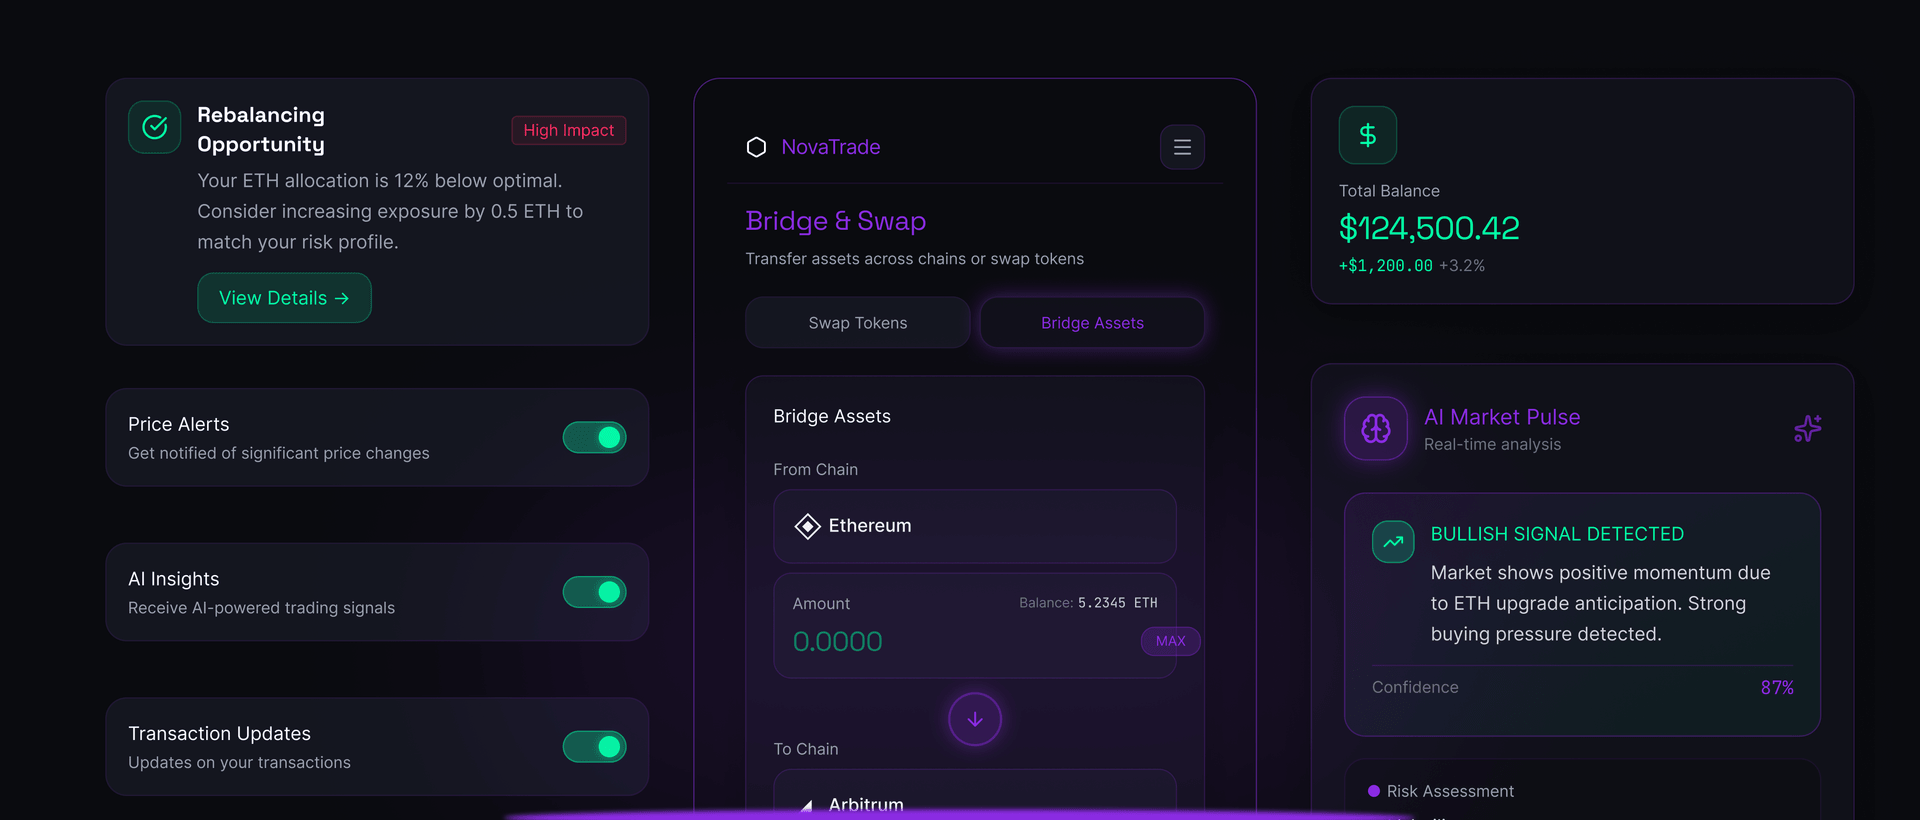Click the $124,500.42 total balance value
This screenshot has height=820, width=1920.
coord(1429,228)
